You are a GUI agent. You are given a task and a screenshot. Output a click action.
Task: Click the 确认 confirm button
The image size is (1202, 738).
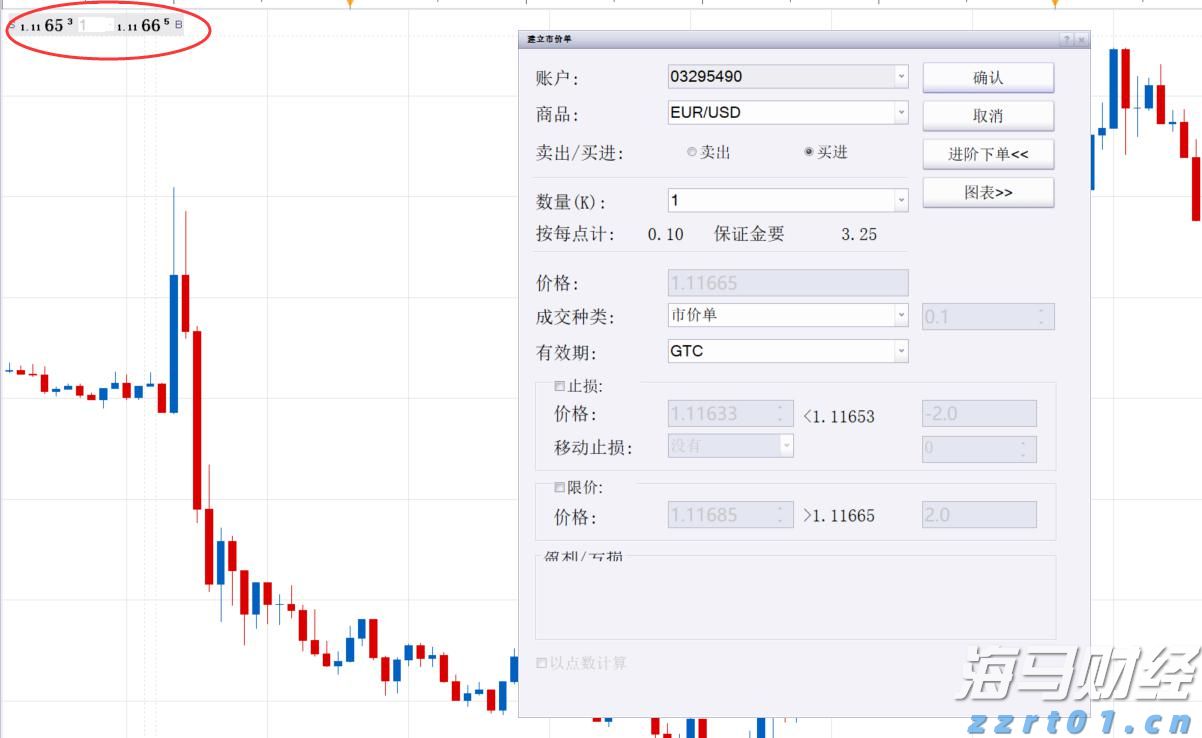coord(987,76)
